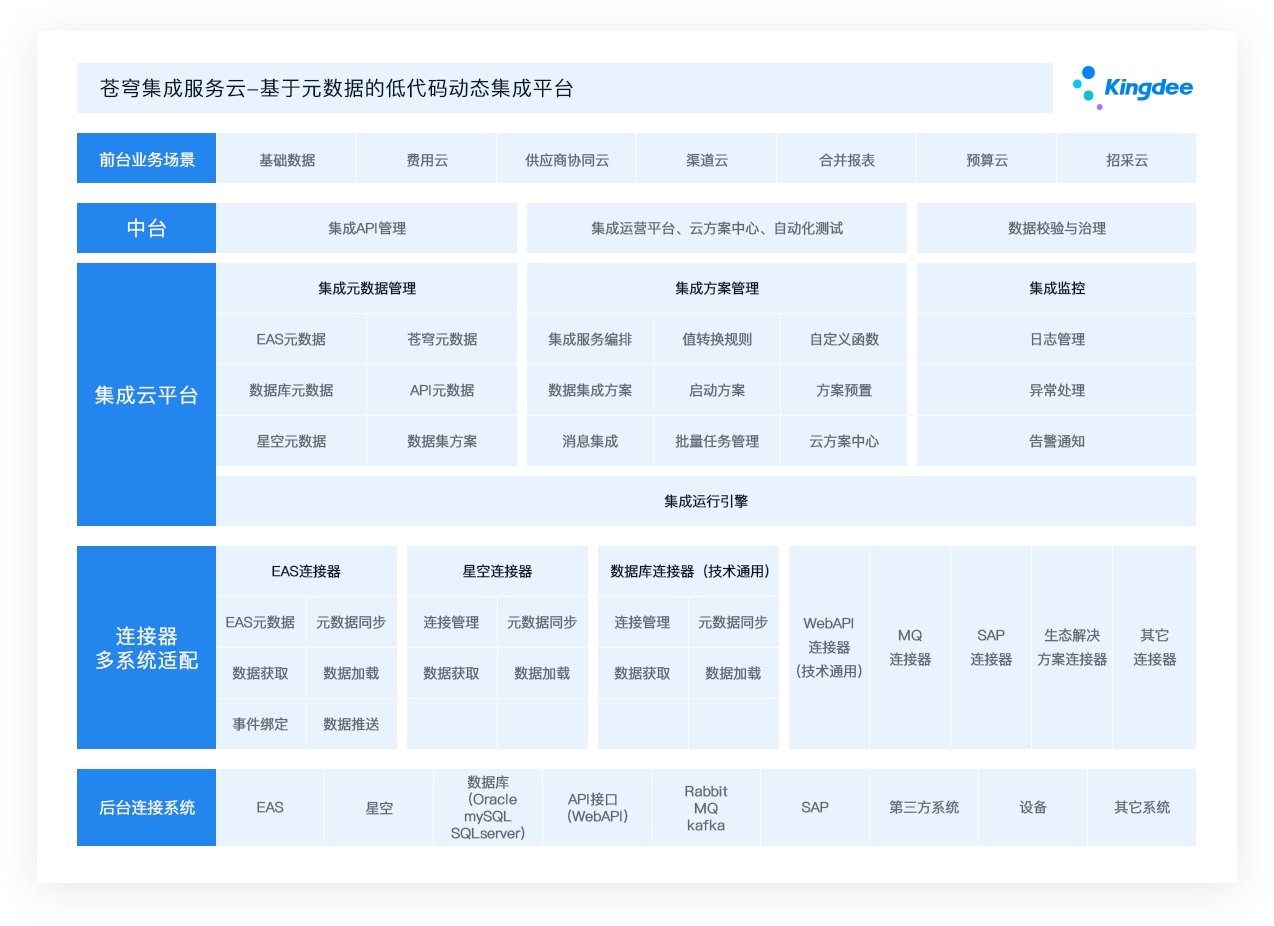
Task: Open the 生态解决方案连接器 block
Action: click(x=1072, y=647)
